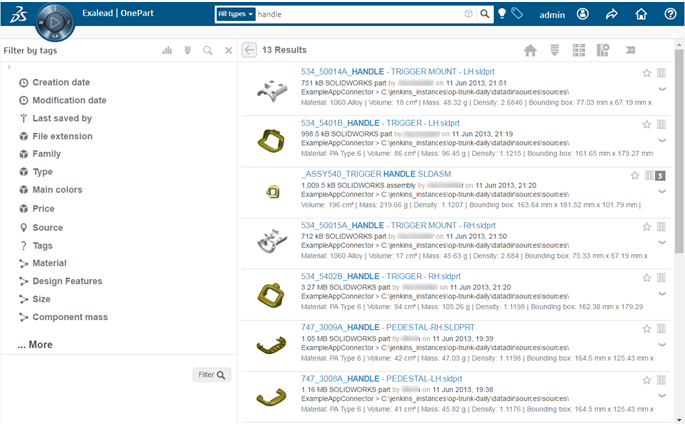Click the blue tag icon in header
Screen dimensions: 685x424
click(517, 14)
